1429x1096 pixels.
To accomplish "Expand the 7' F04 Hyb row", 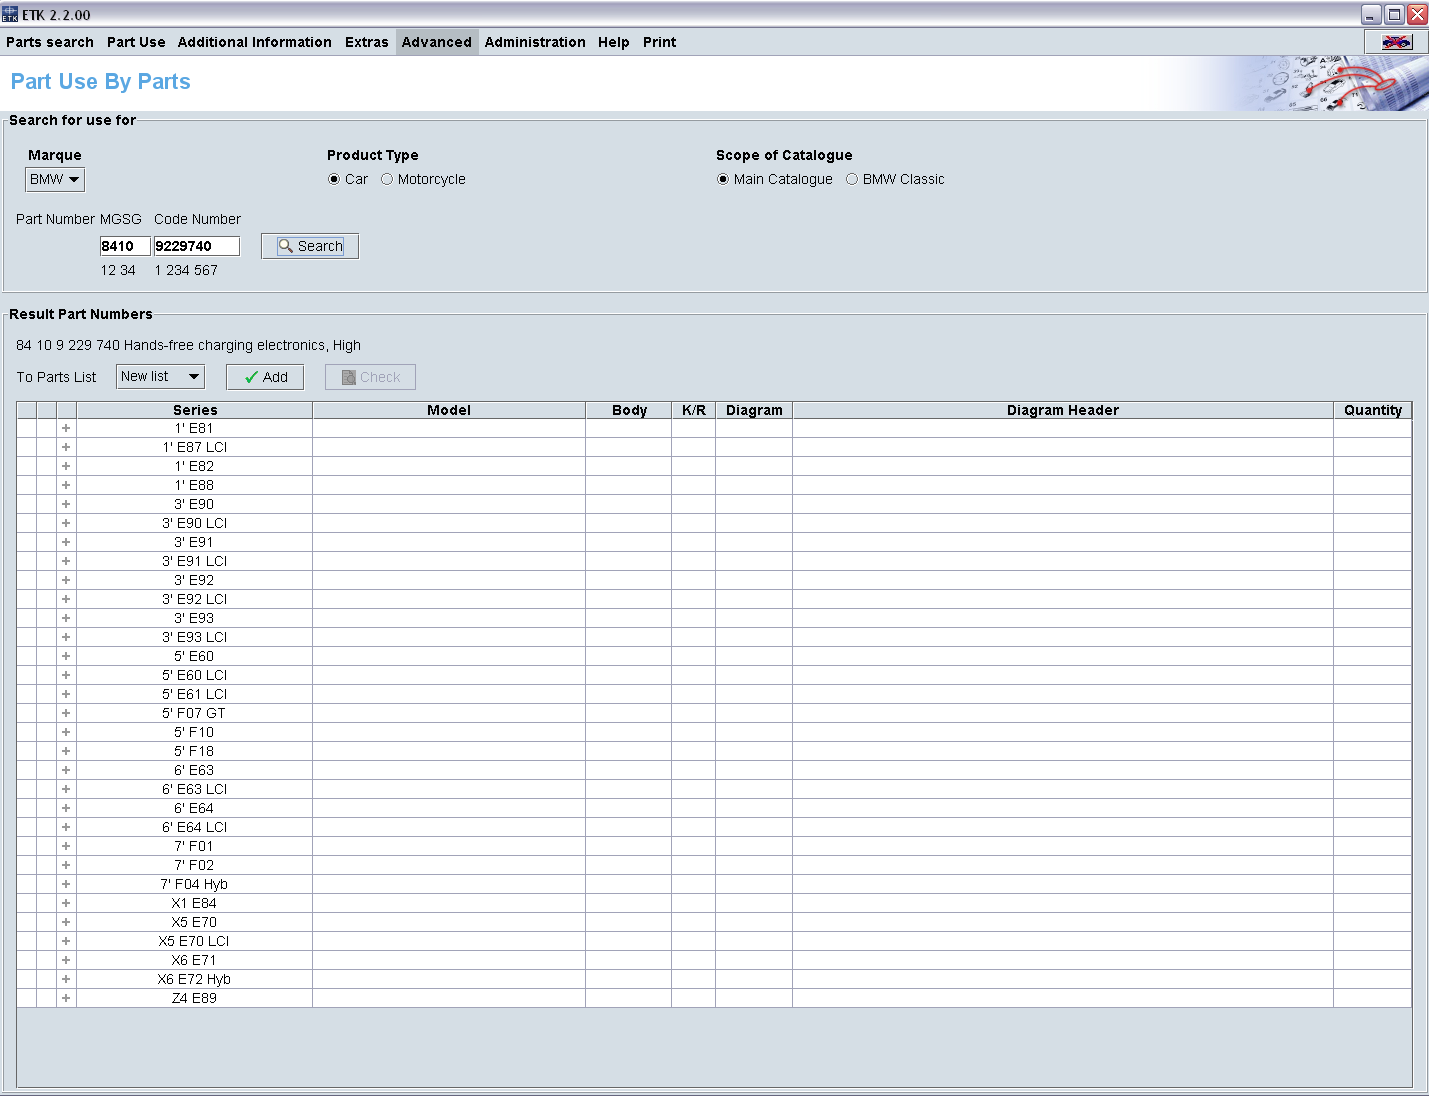I will pos(66,884).
